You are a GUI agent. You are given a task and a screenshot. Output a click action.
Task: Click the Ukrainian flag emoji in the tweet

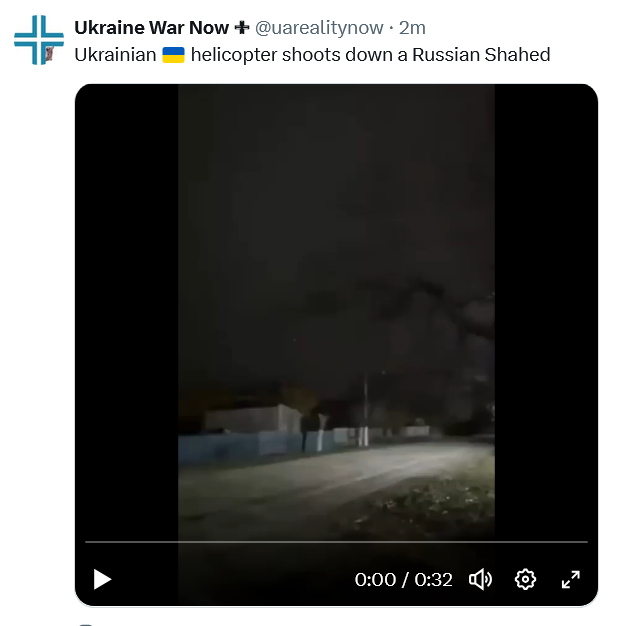[173, 55]
